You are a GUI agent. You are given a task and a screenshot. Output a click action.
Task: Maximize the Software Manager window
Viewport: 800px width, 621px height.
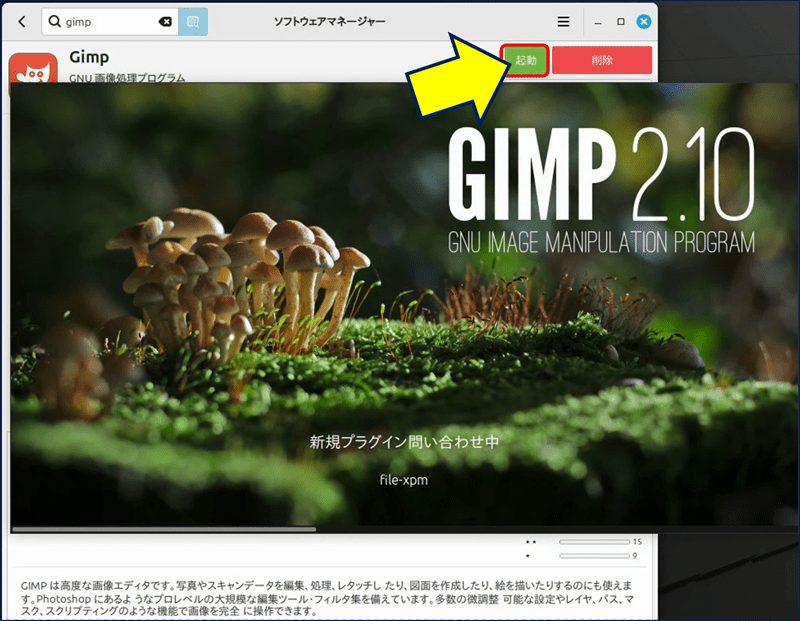click(x=620, y=21)
